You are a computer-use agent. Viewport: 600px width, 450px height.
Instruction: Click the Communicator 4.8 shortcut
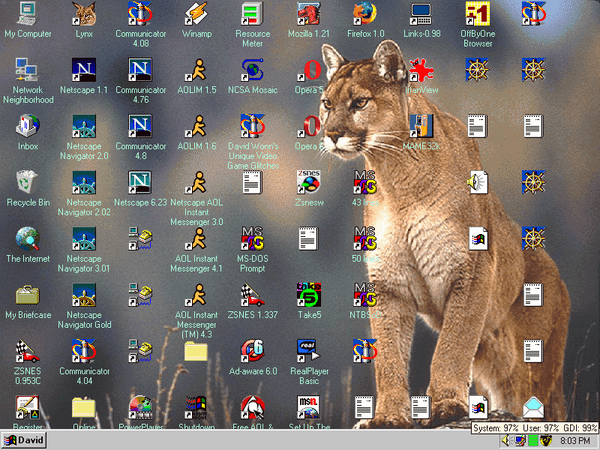click(140, 126)
